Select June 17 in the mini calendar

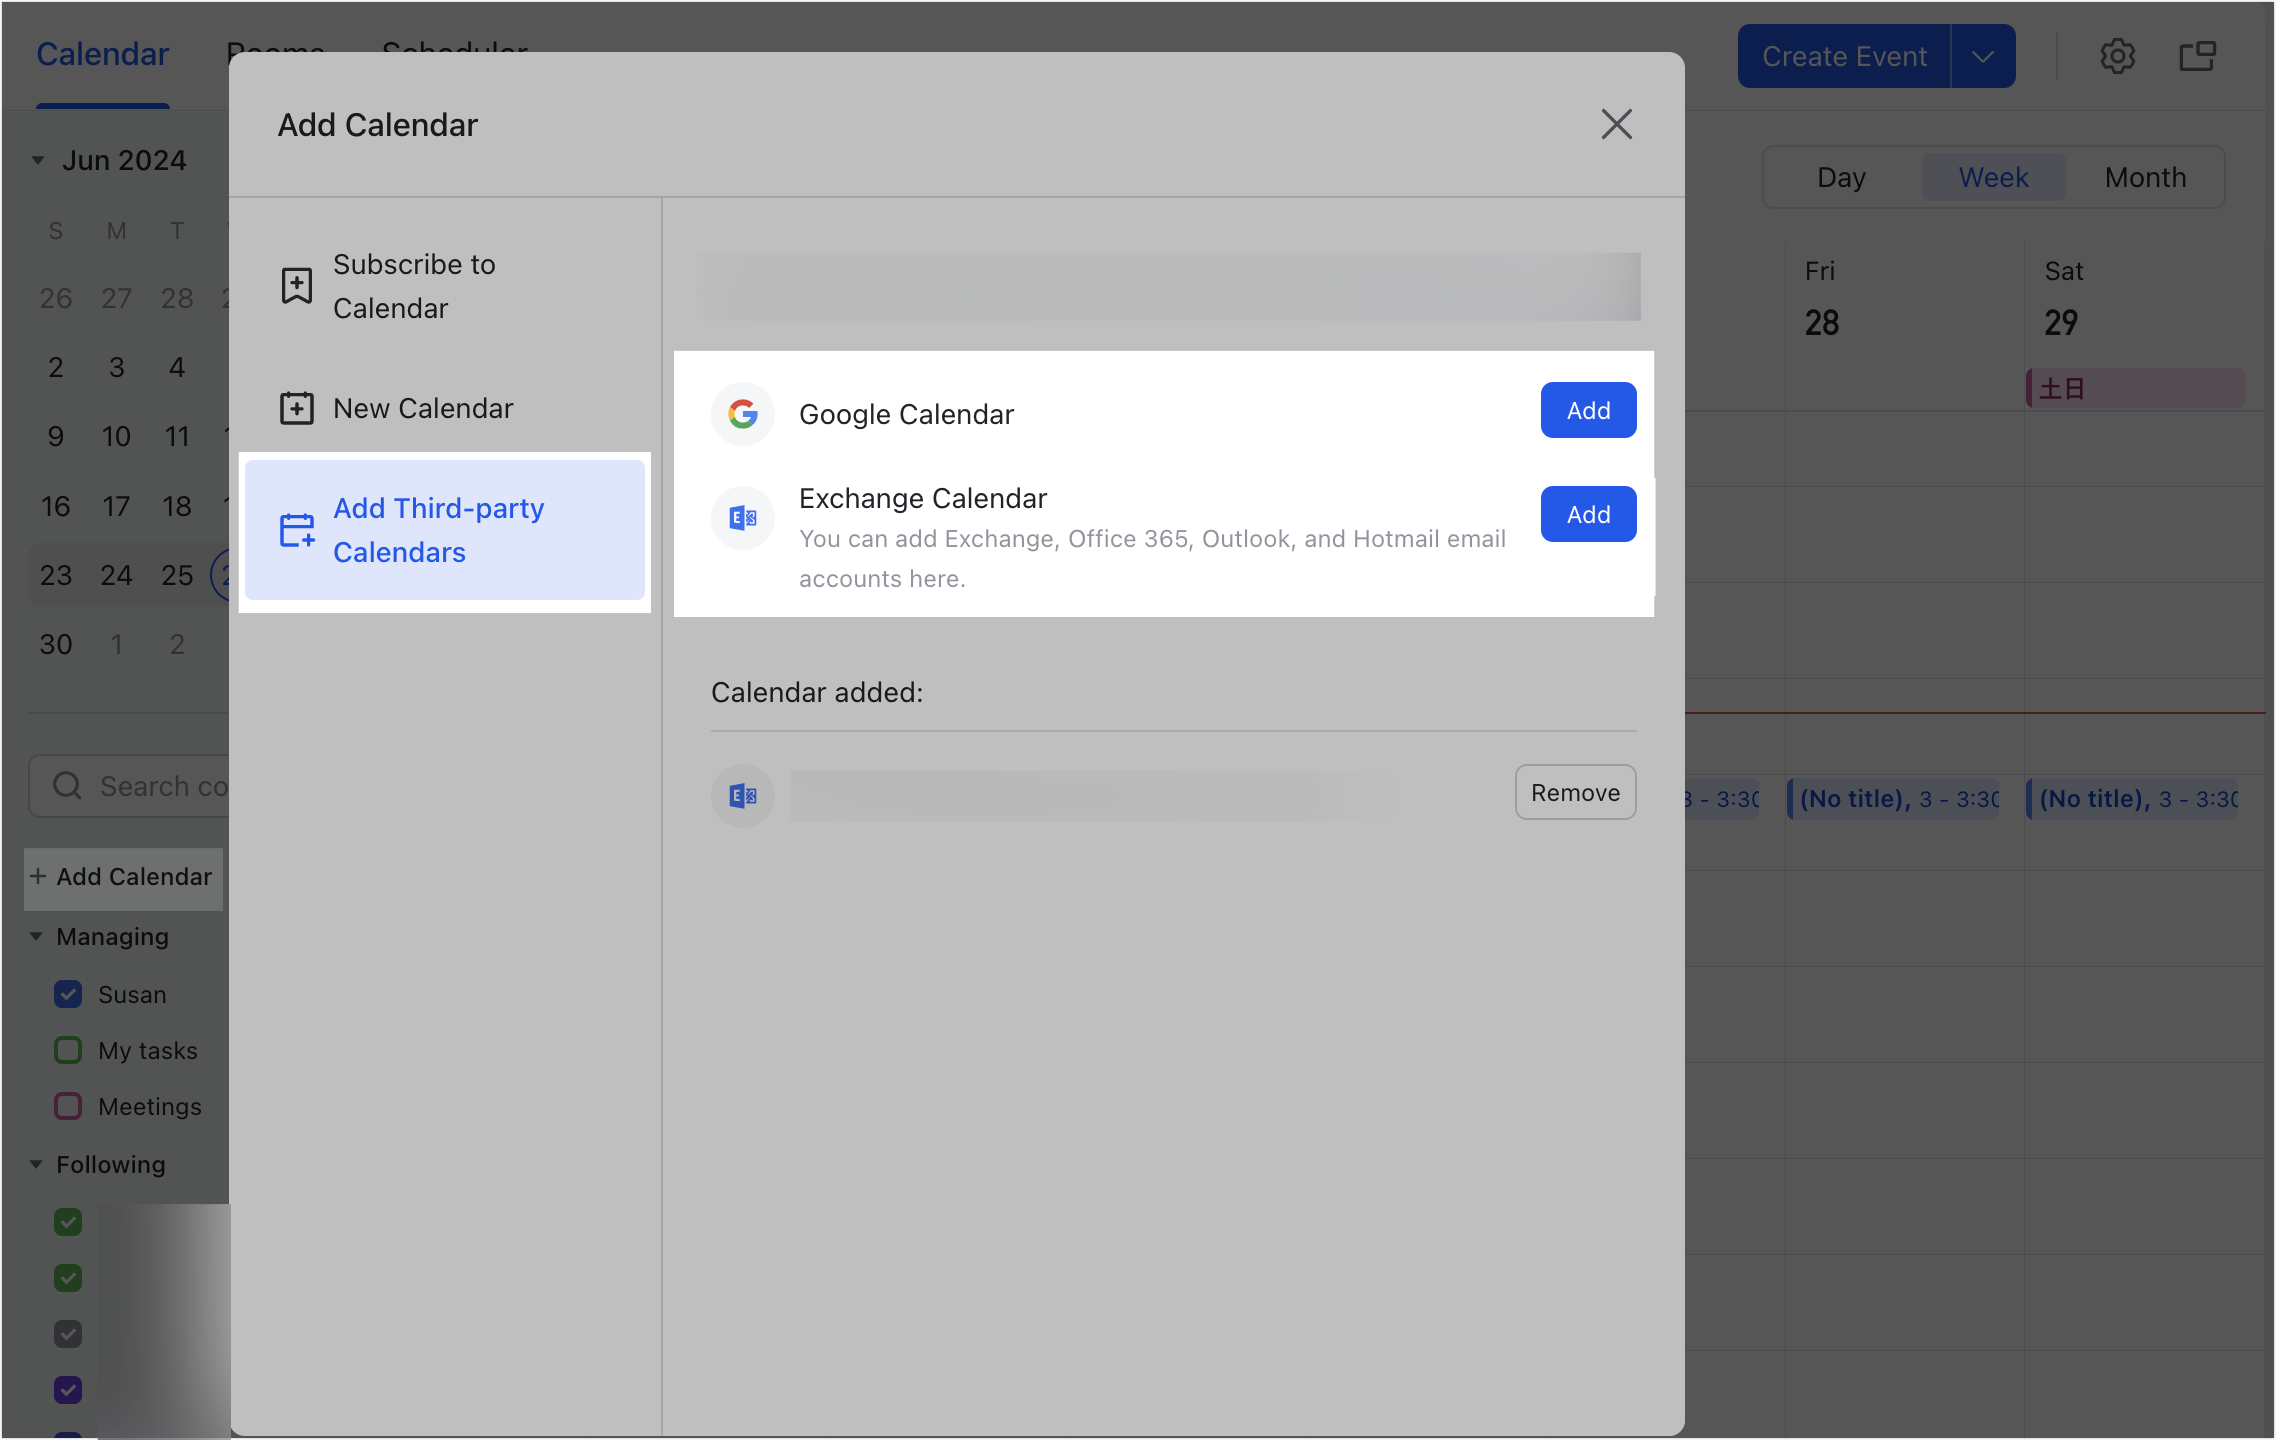pyautogui.click(x=116, y=506)
